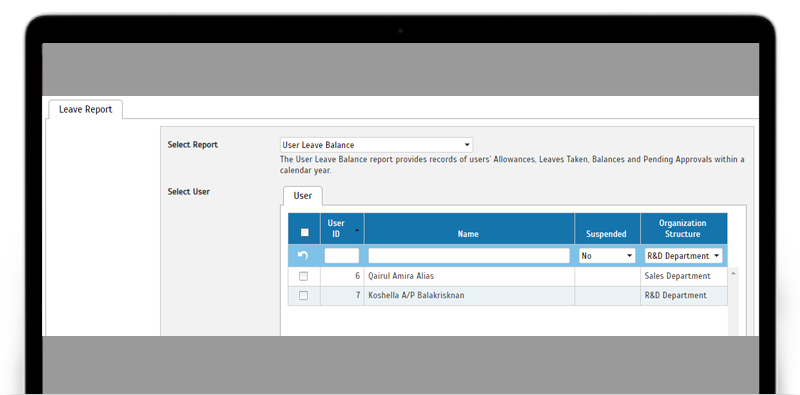
Task: Select the User tab
Action: coord(303,195)
